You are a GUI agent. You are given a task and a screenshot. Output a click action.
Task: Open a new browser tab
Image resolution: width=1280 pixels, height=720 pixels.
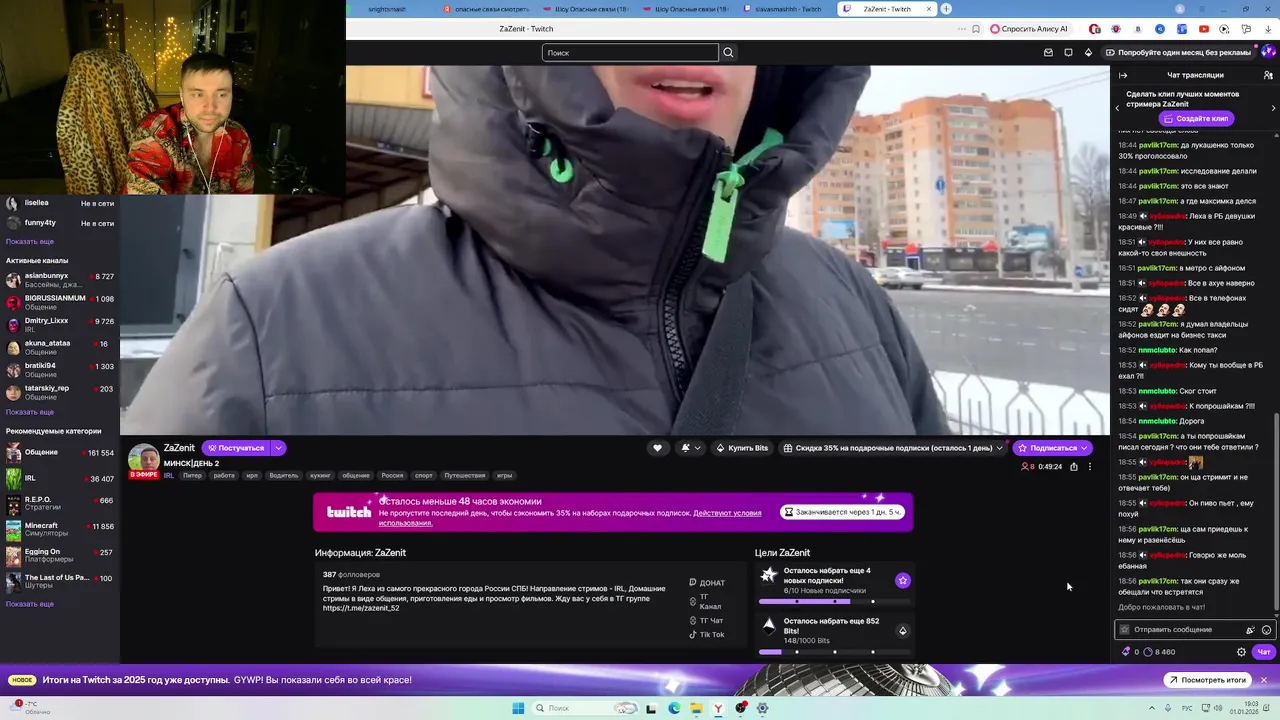pos(946,9)
